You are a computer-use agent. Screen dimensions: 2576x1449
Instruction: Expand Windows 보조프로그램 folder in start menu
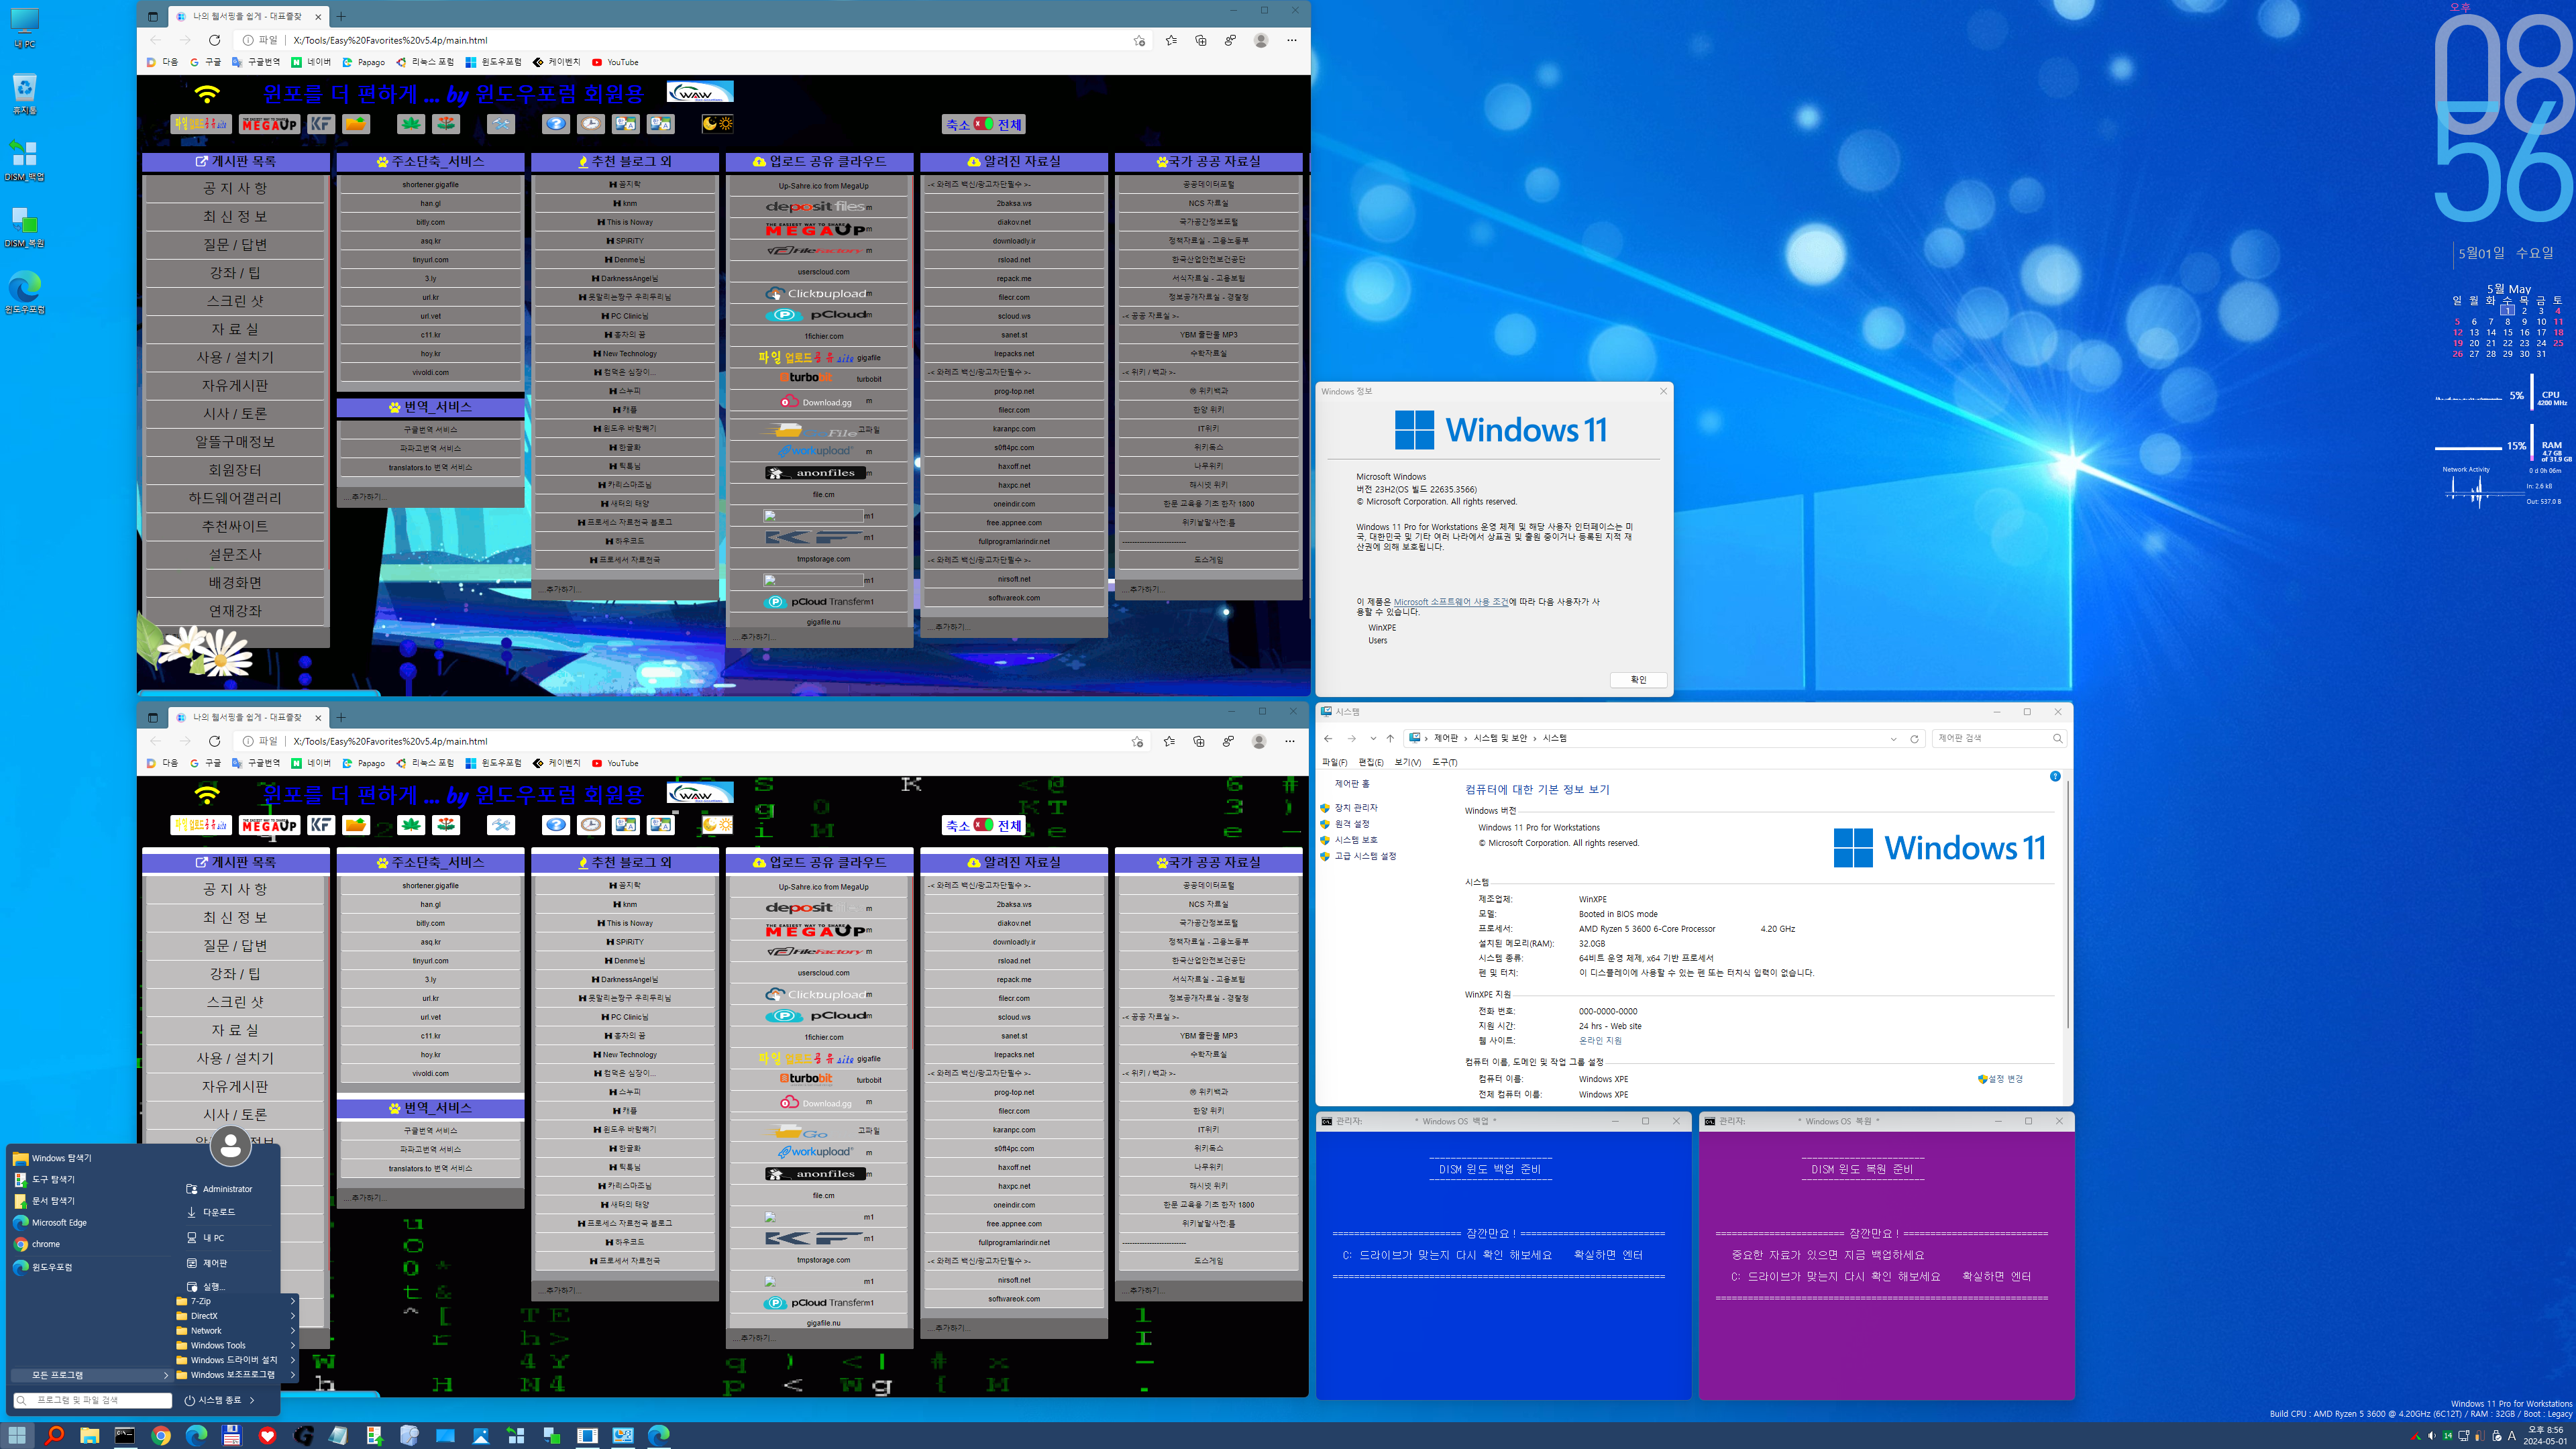tap(236, 1375)
